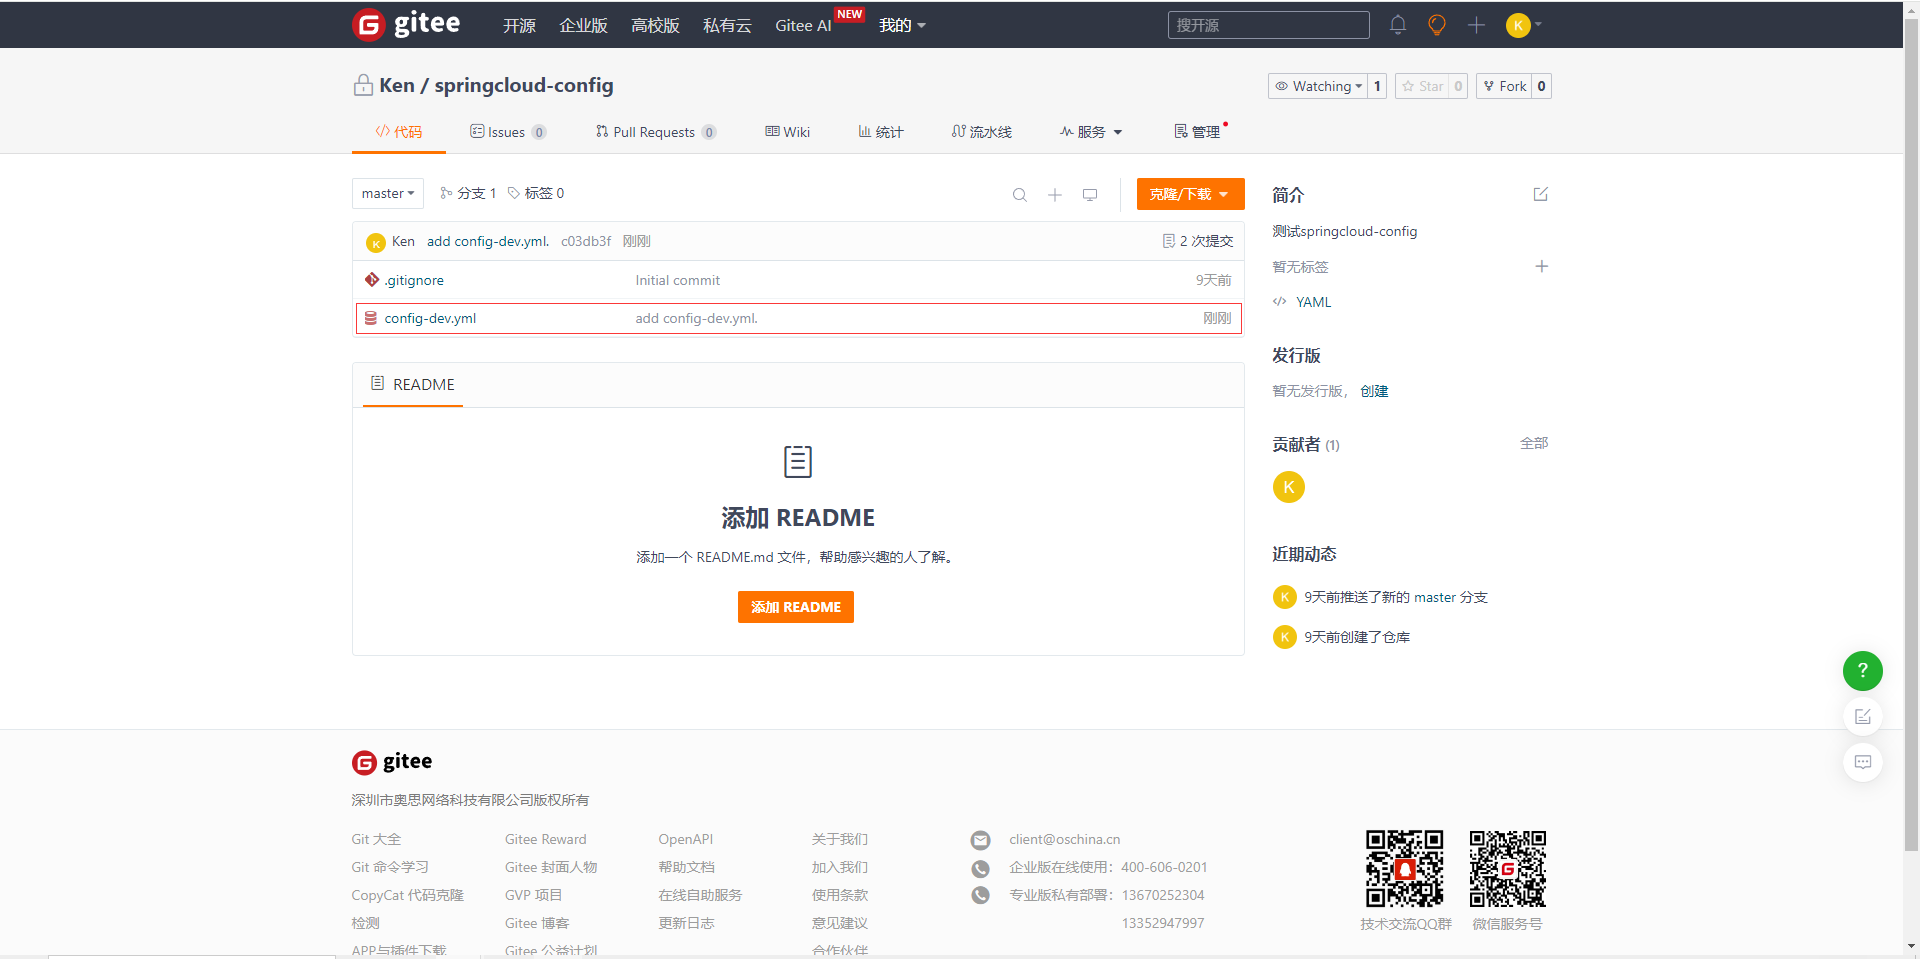The height and width of the screenshot is (959, 1920).
Task: Open the Web IDE monitor icon
Action: point(1090,195)
